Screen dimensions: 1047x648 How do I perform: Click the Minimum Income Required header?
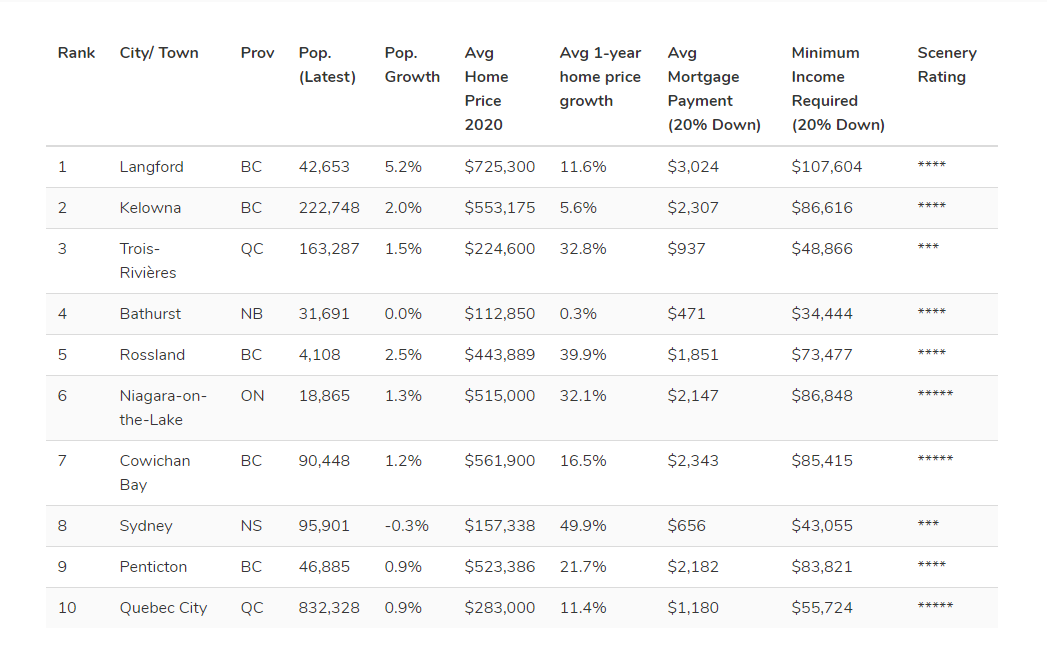[838, 89]
